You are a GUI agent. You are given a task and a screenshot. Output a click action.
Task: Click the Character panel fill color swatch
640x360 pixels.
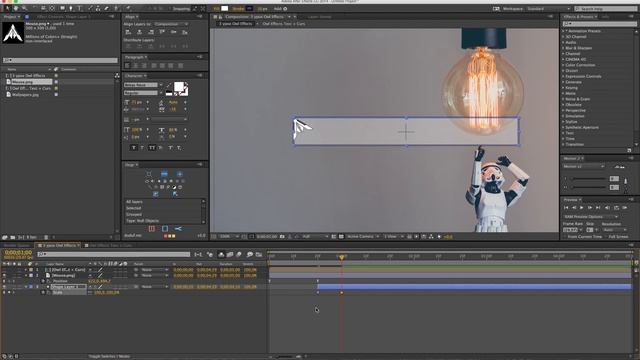point(179,86)
